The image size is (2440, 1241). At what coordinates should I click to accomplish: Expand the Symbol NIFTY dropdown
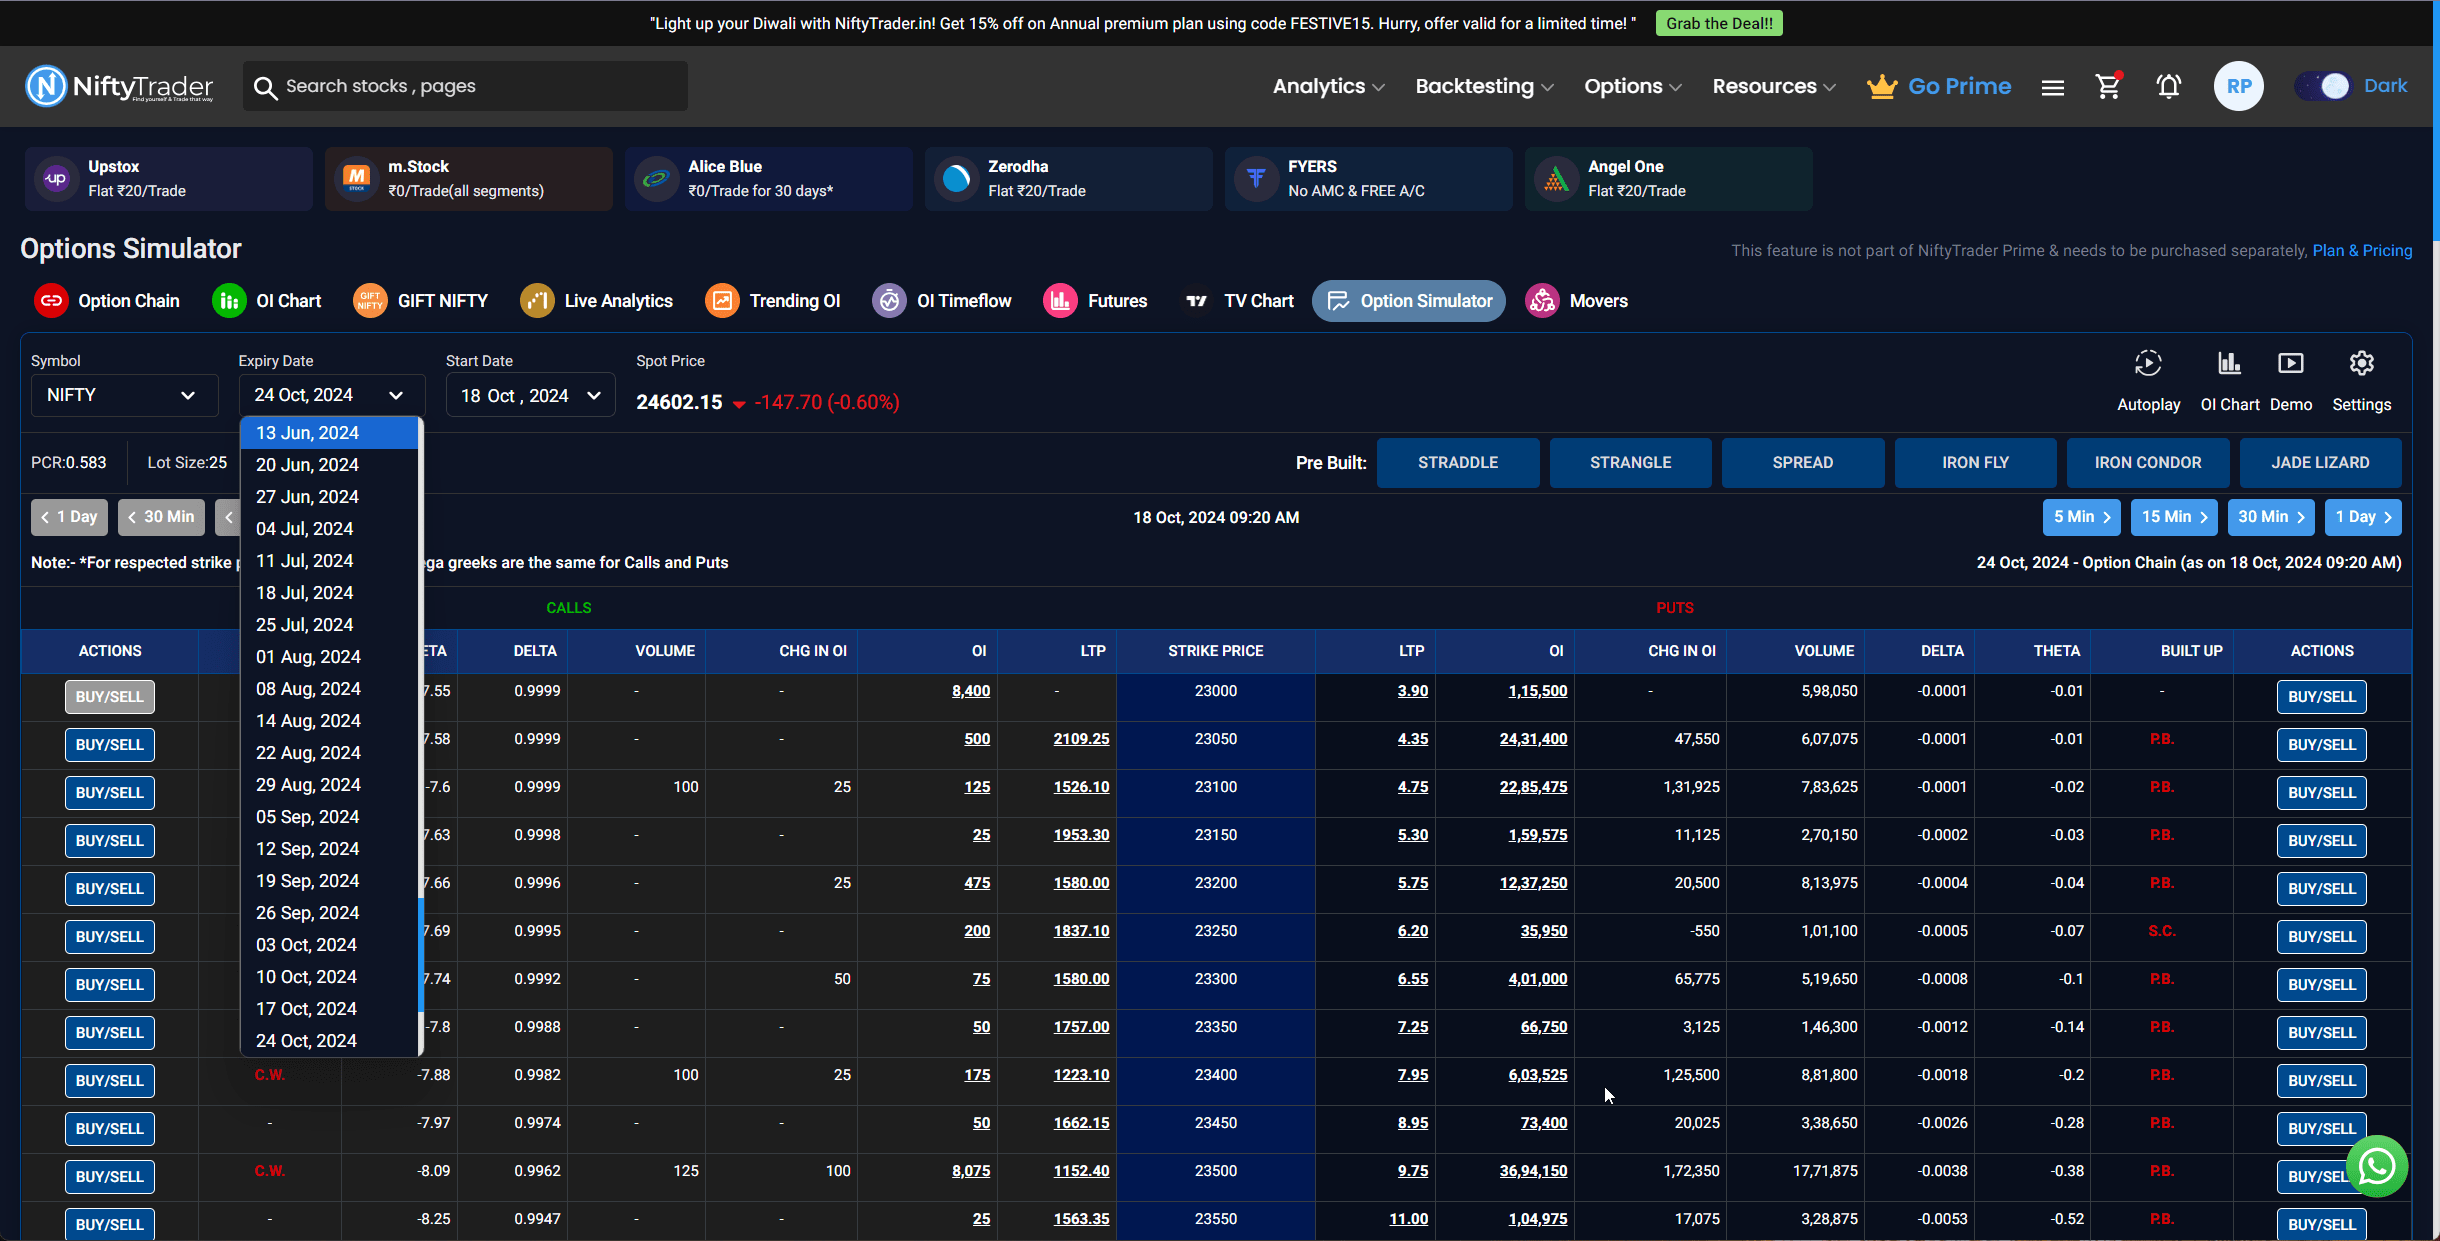(119, 396)
